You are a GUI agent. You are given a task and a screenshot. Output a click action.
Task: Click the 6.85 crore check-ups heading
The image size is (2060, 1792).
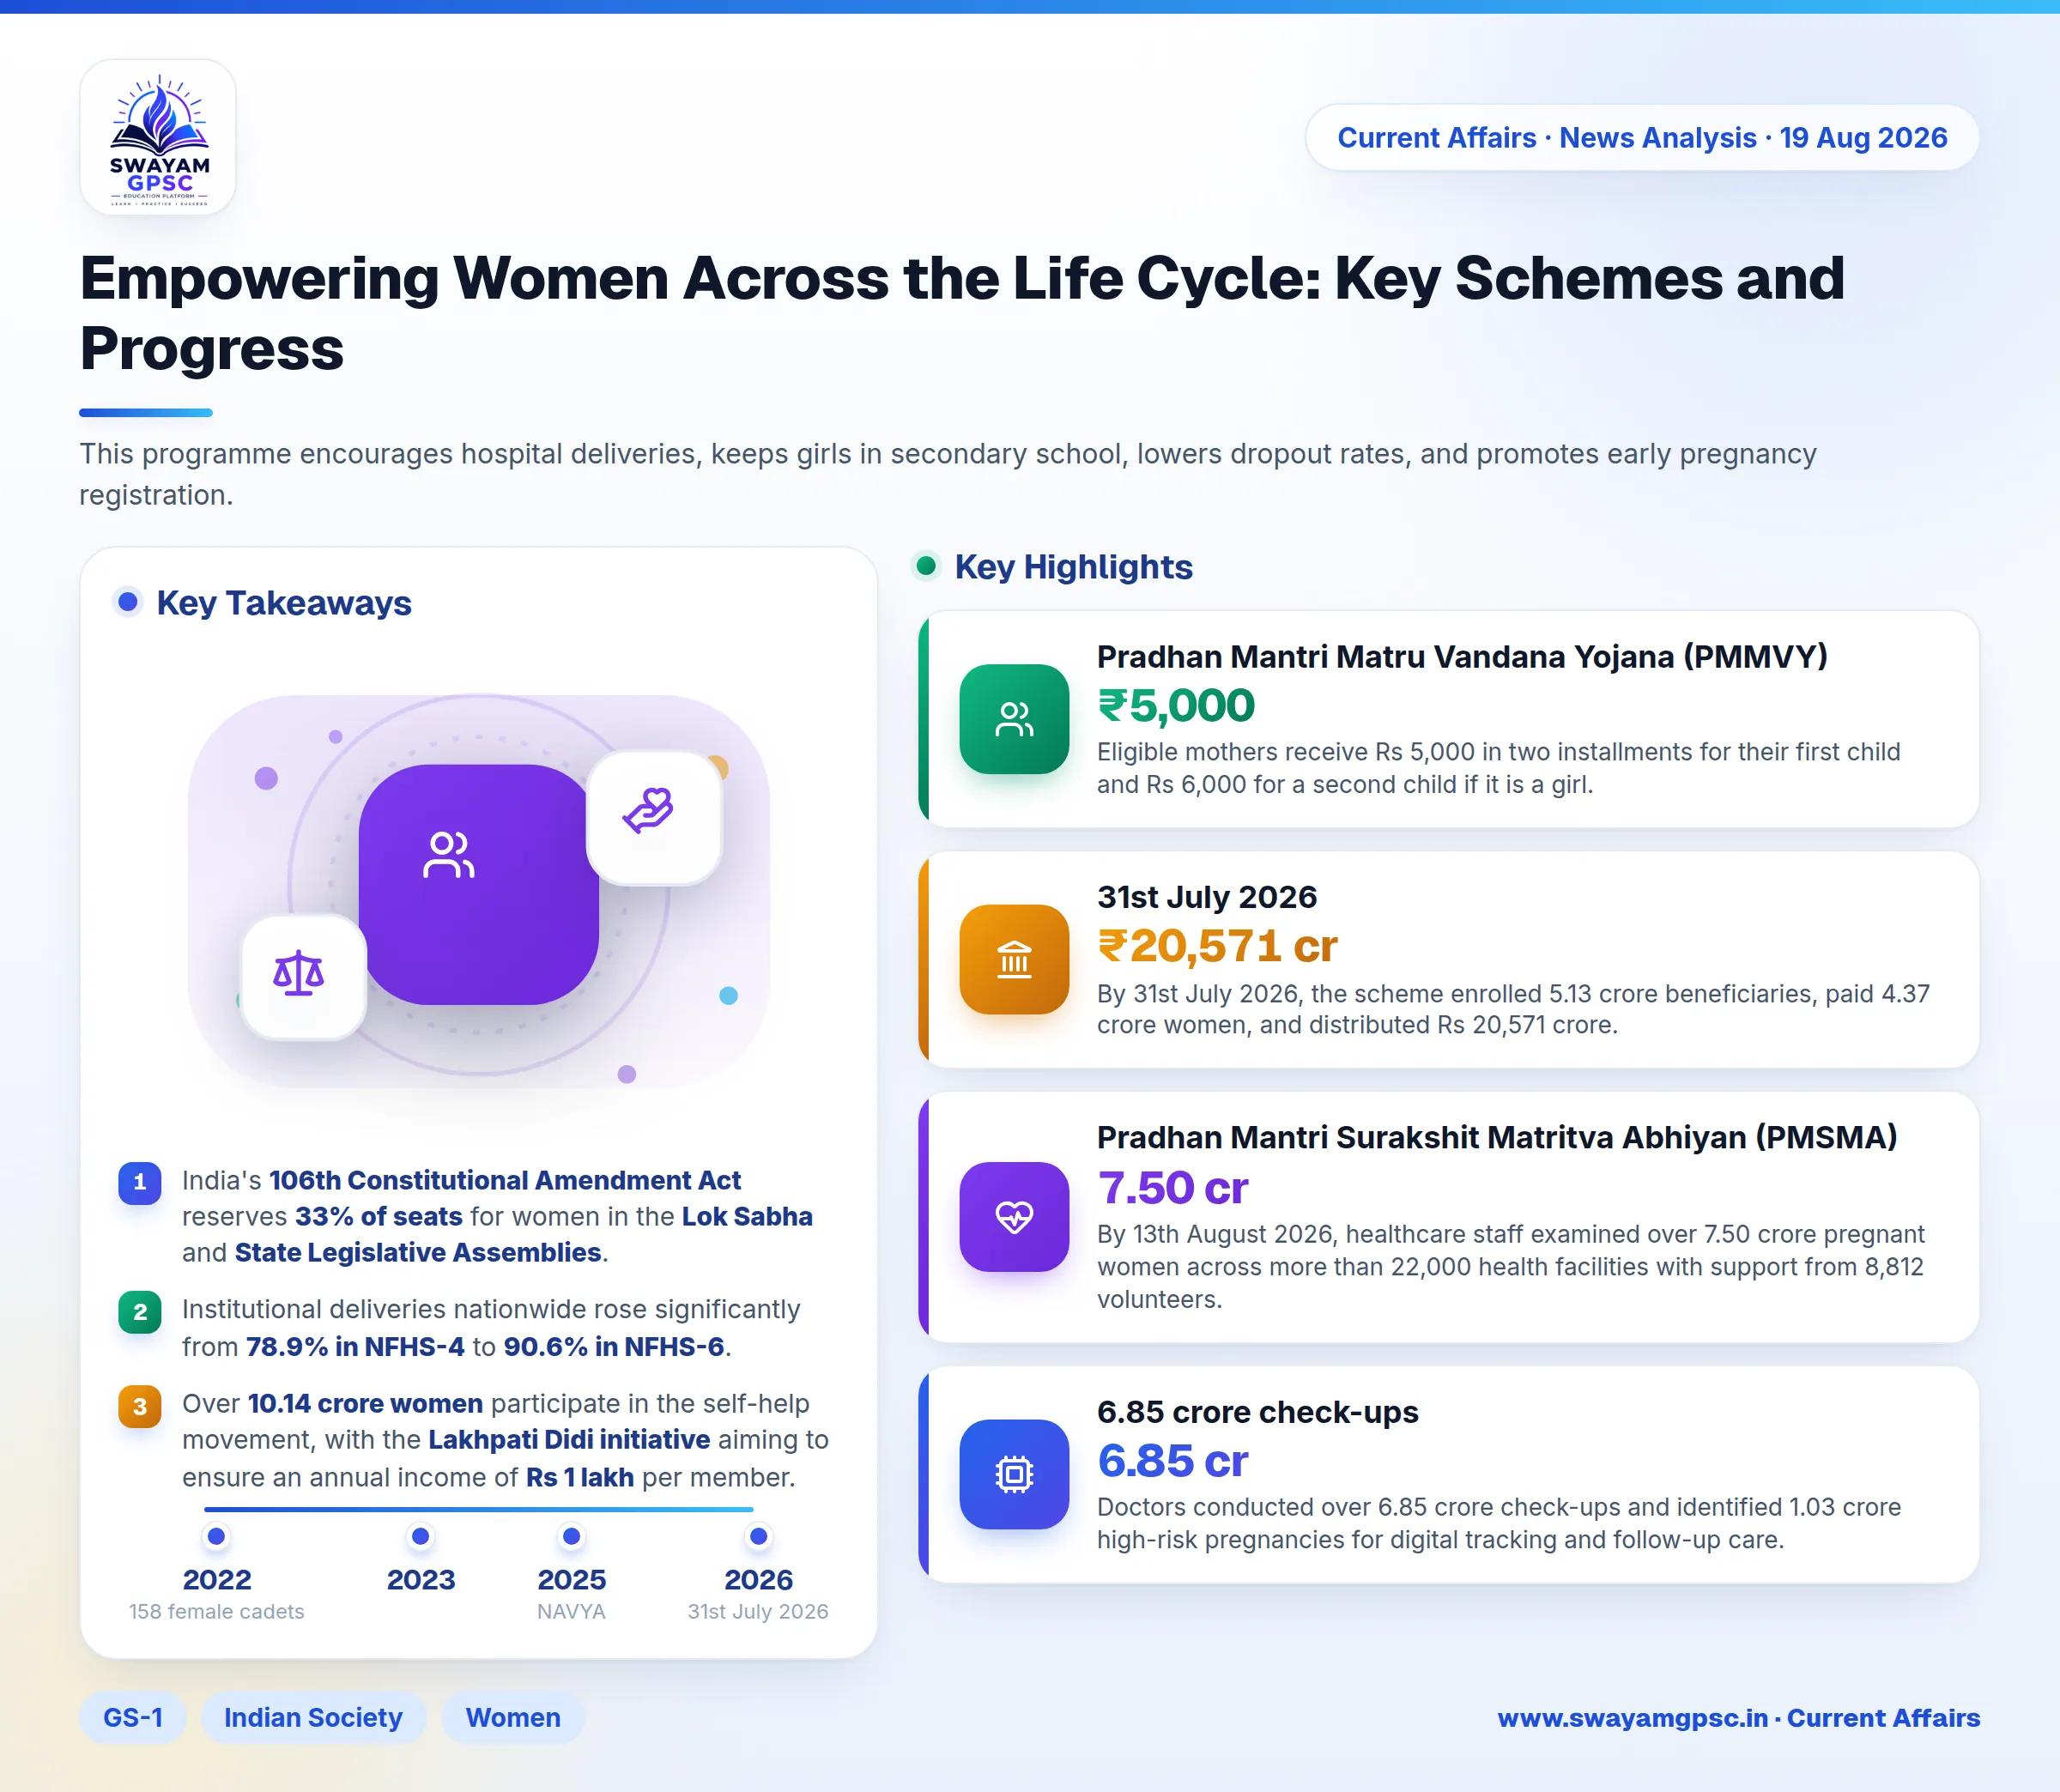click(x=1258, y=1412)
